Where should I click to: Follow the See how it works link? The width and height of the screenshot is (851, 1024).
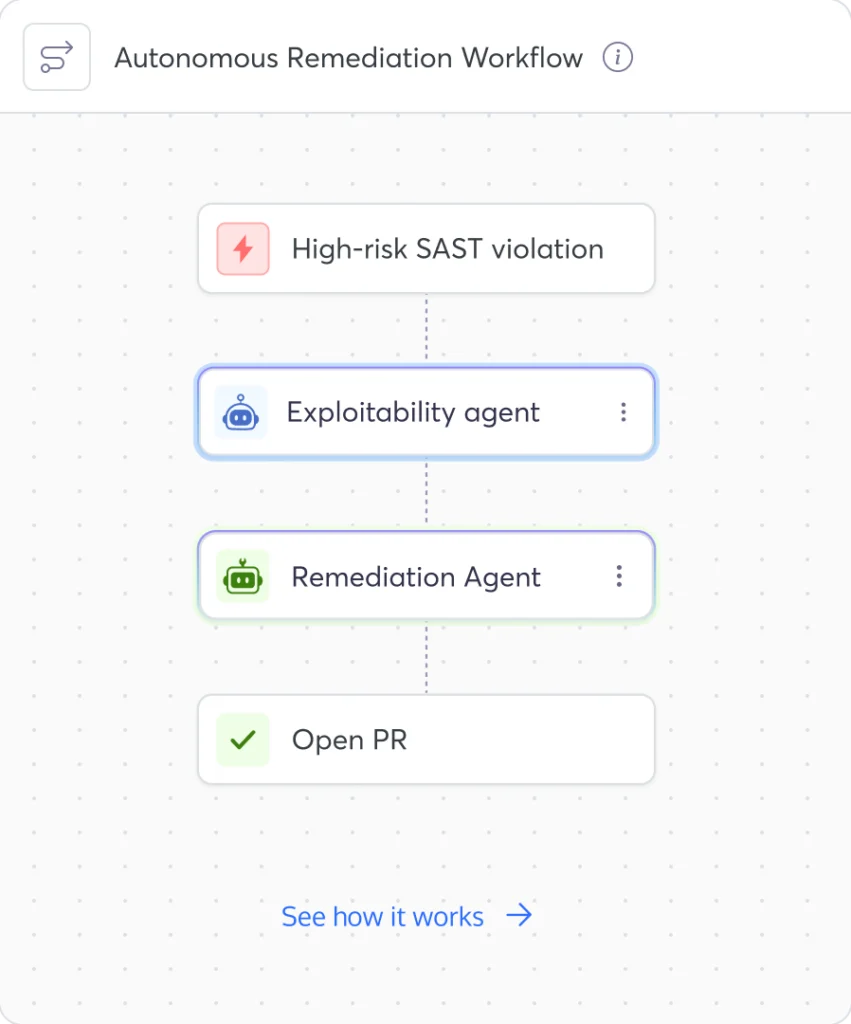pos(383,916)
